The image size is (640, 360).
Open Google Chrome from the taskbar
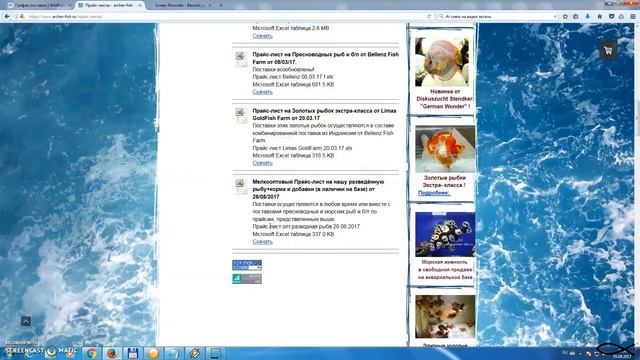tap(91, 353)
